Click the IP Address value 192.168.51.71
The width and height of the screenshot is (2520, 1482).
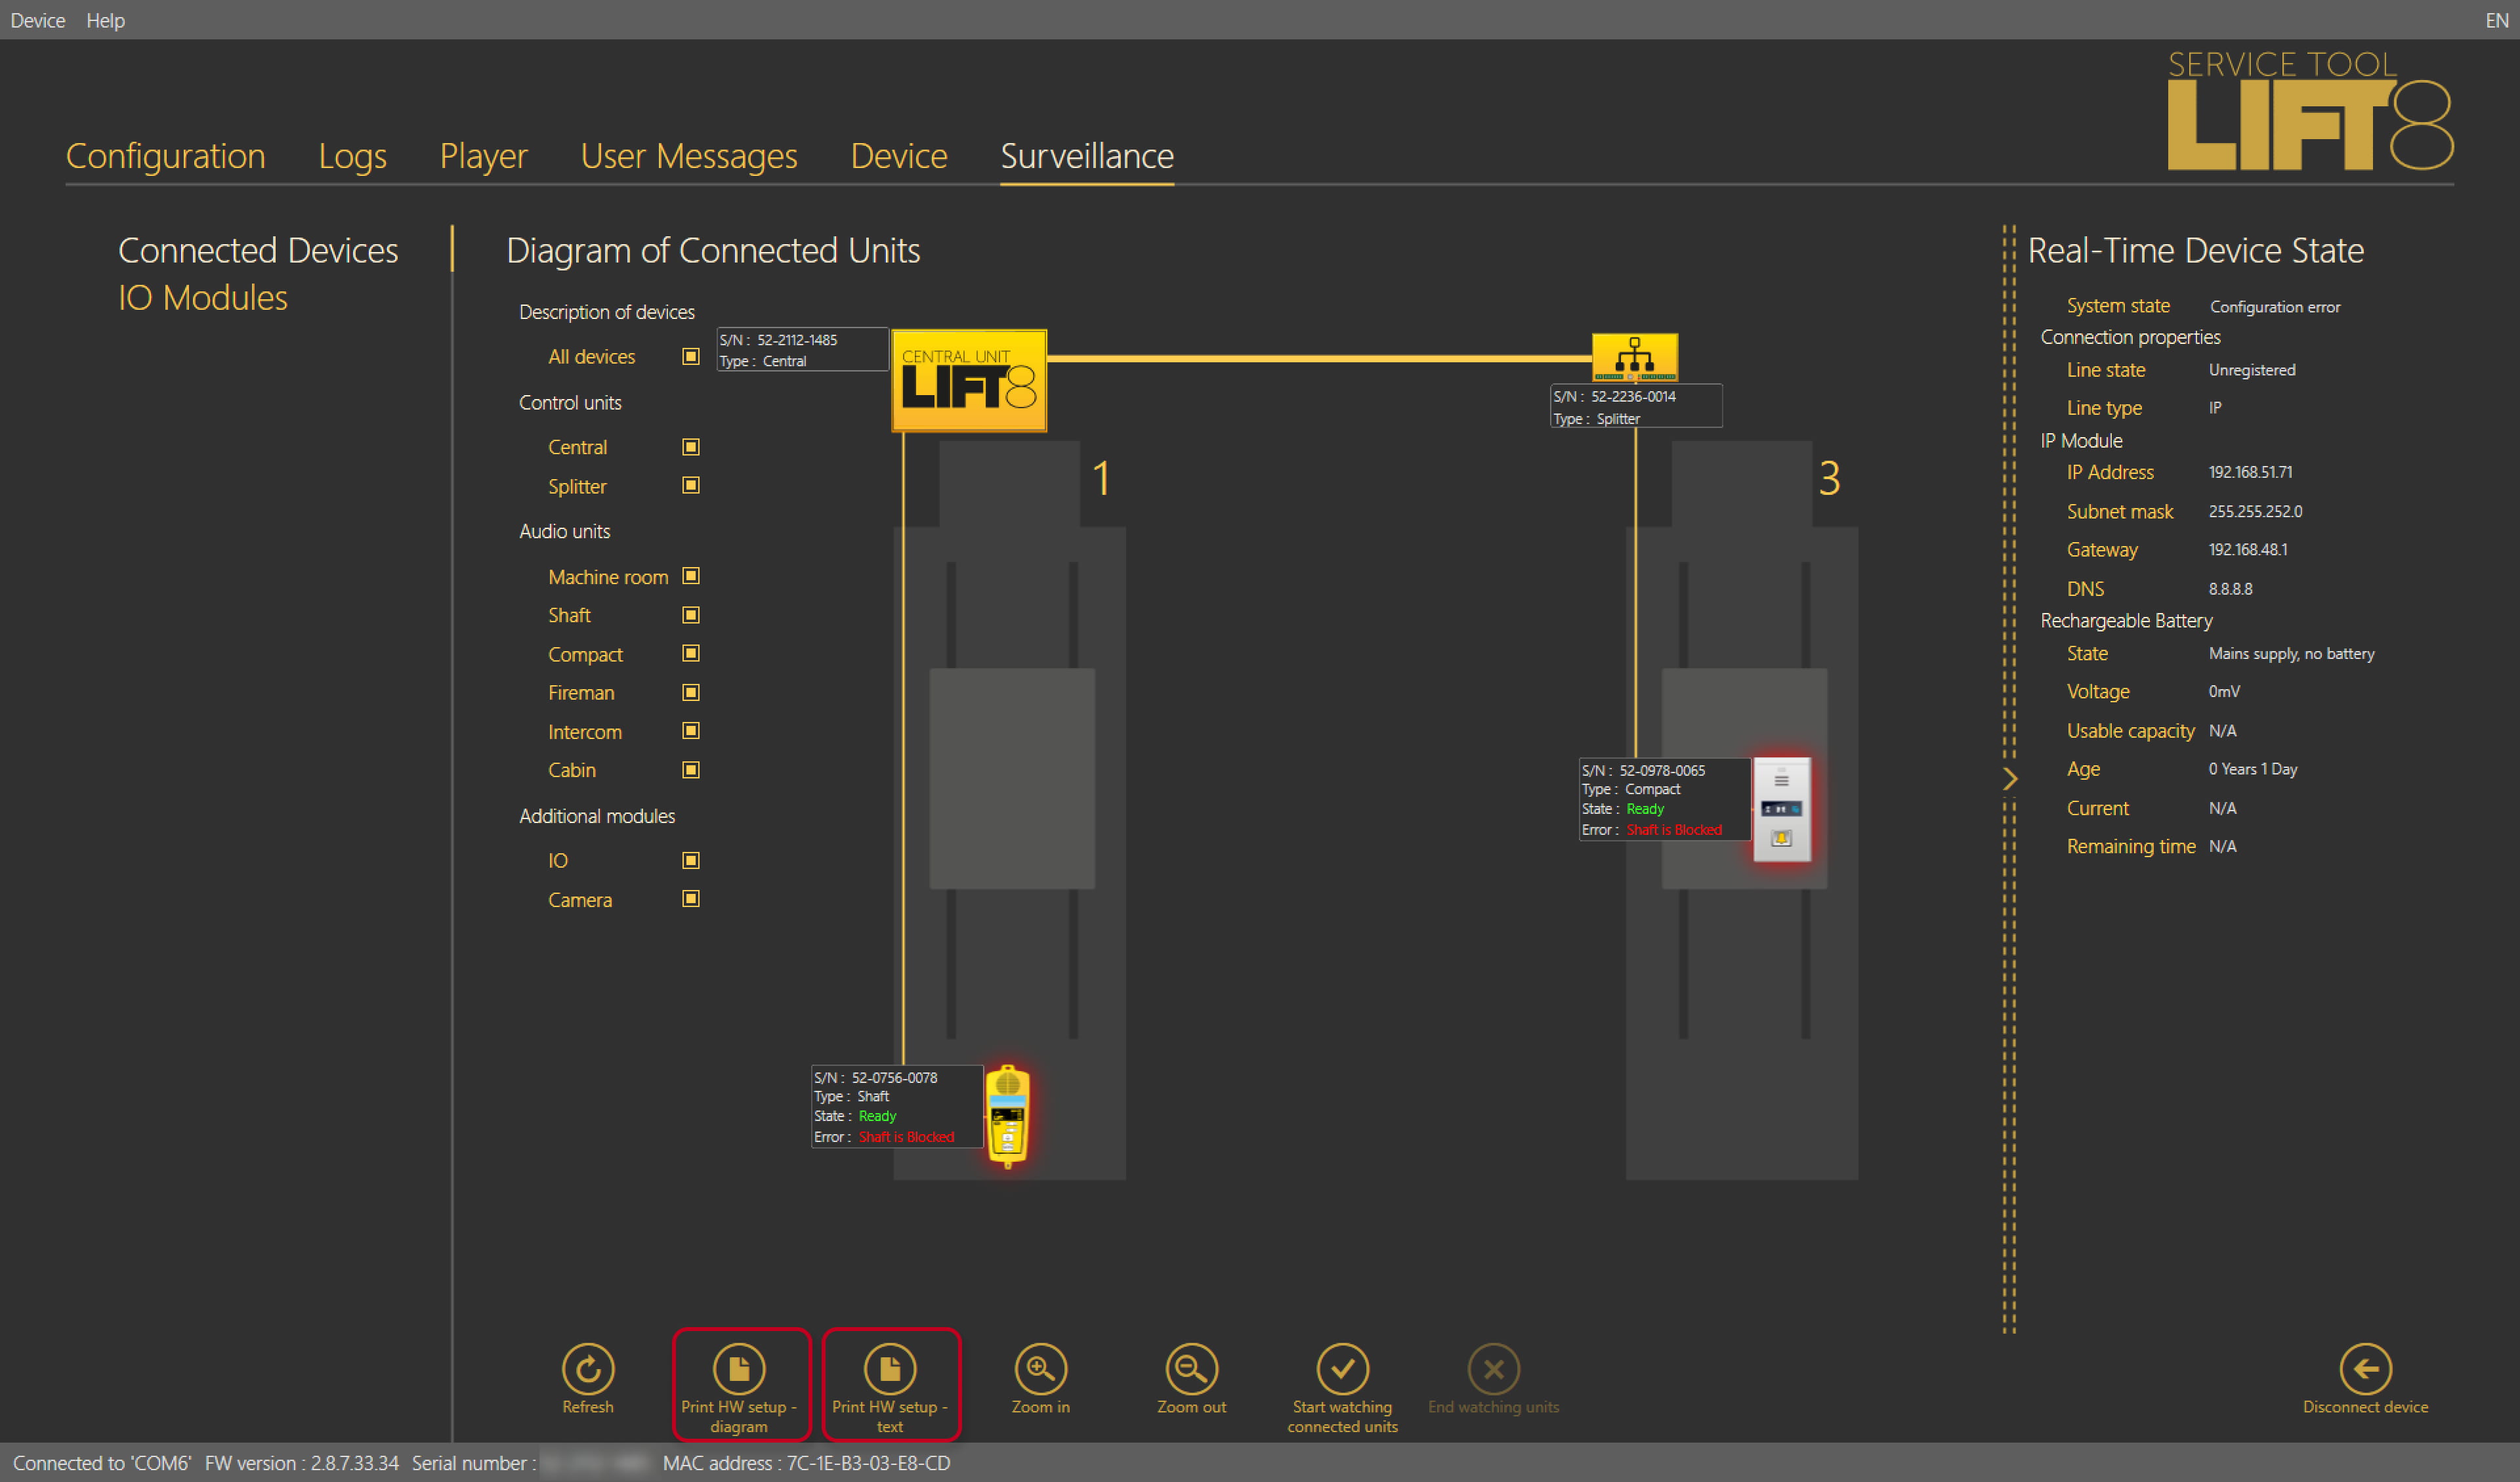pyautogui.click(x=2250, y=472)
